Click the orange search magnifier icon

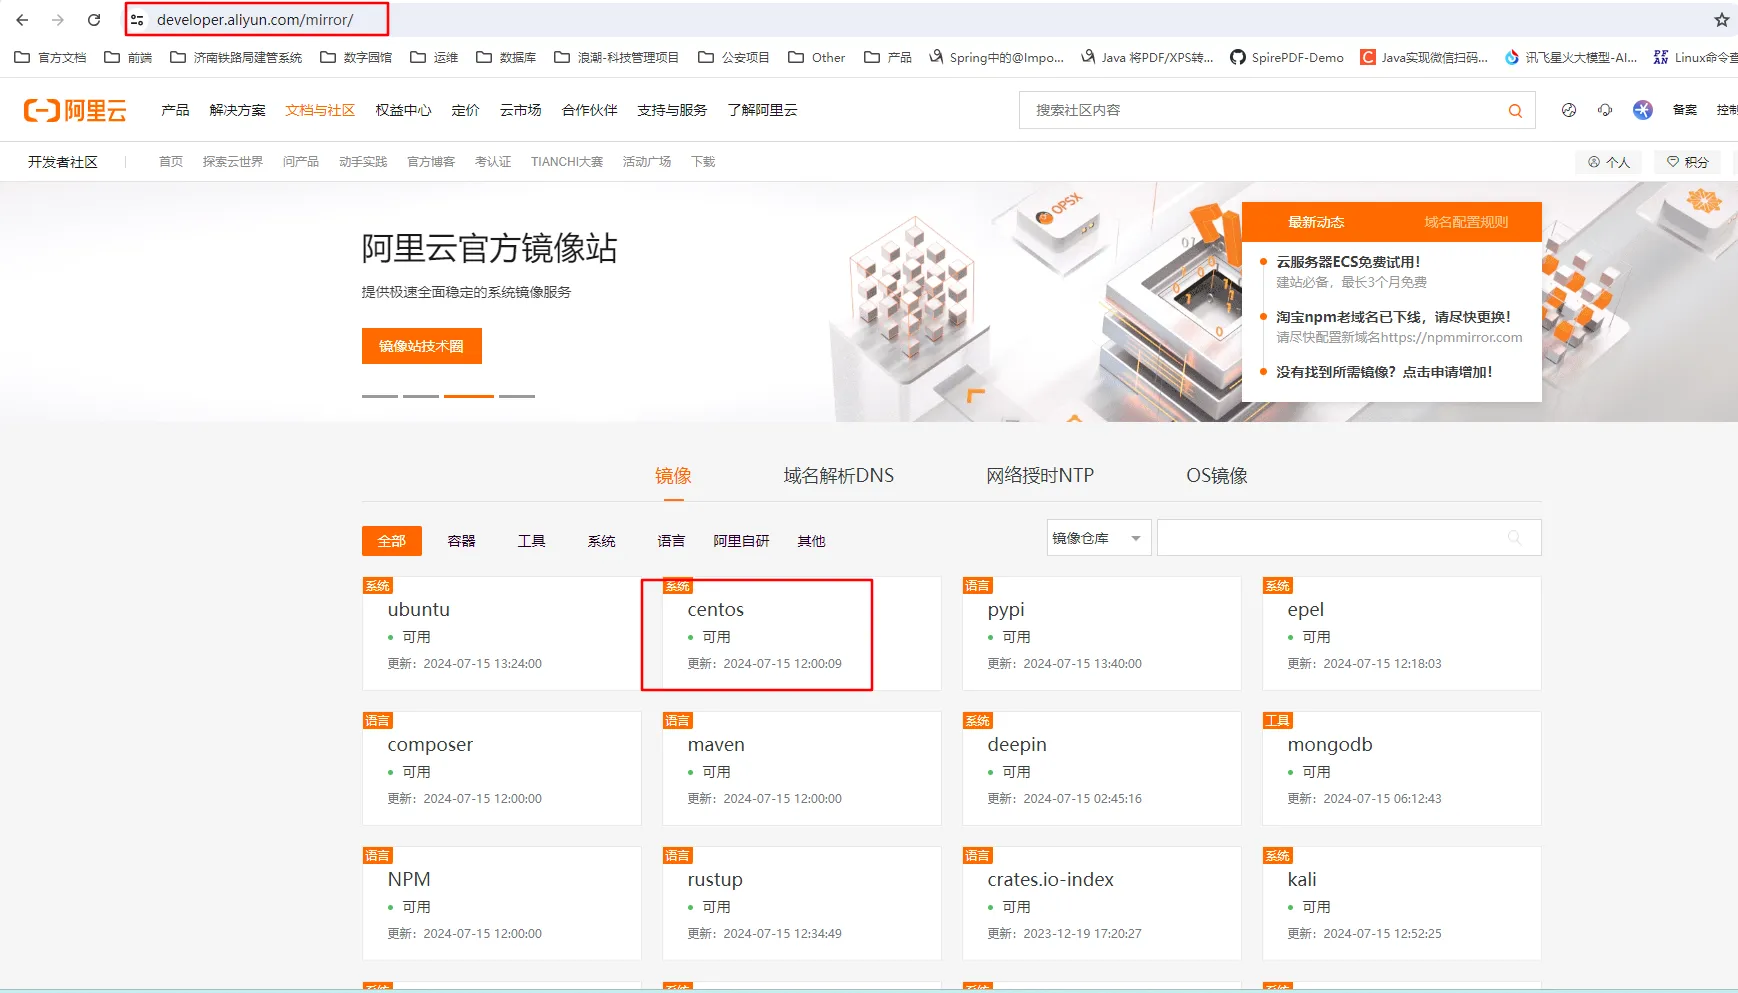1515,111
